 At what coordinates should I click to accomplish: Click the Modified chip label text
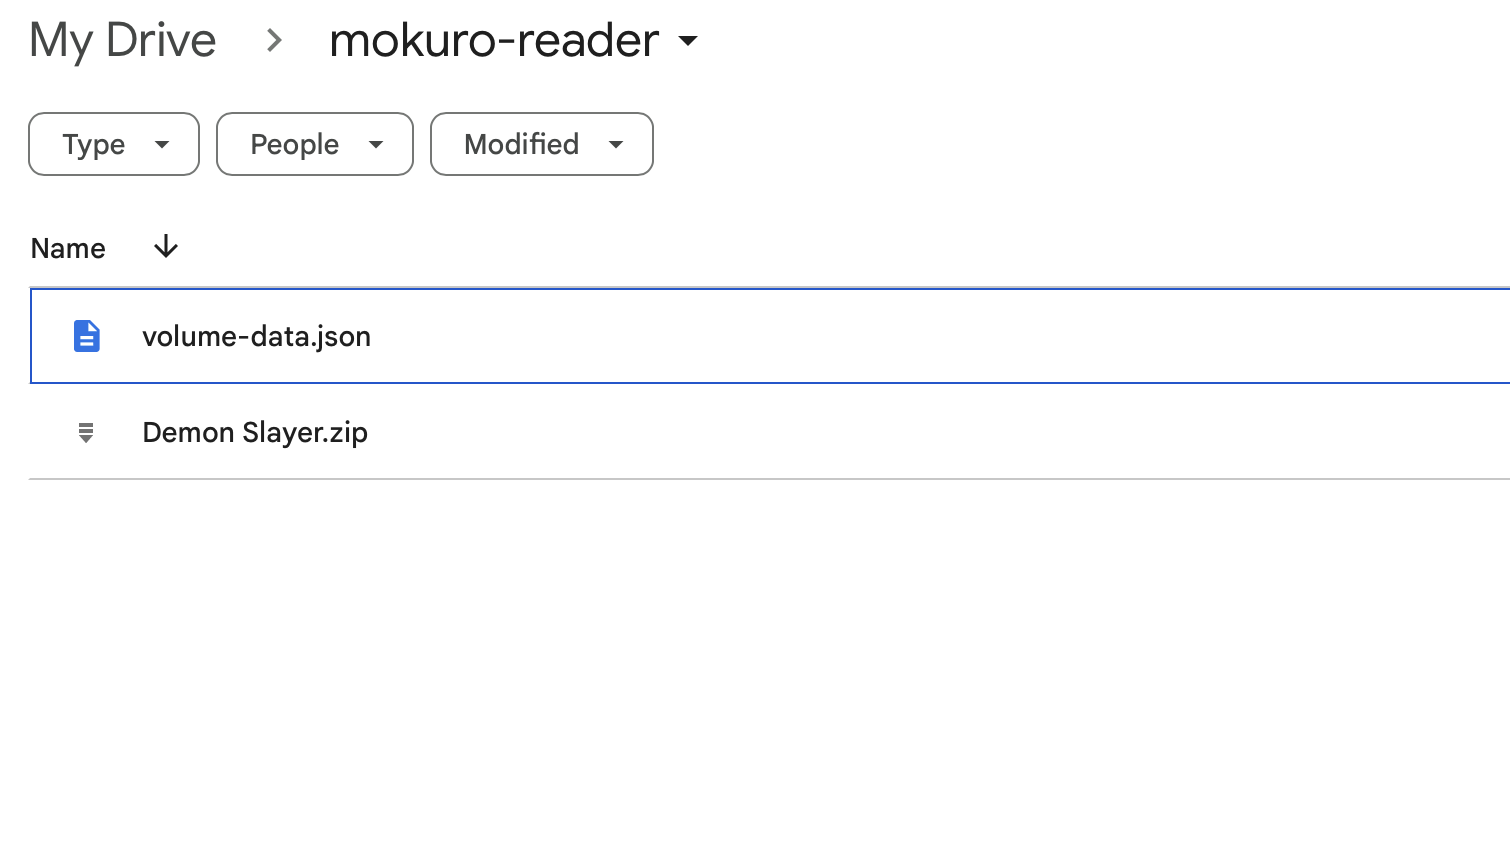(522, 145)
